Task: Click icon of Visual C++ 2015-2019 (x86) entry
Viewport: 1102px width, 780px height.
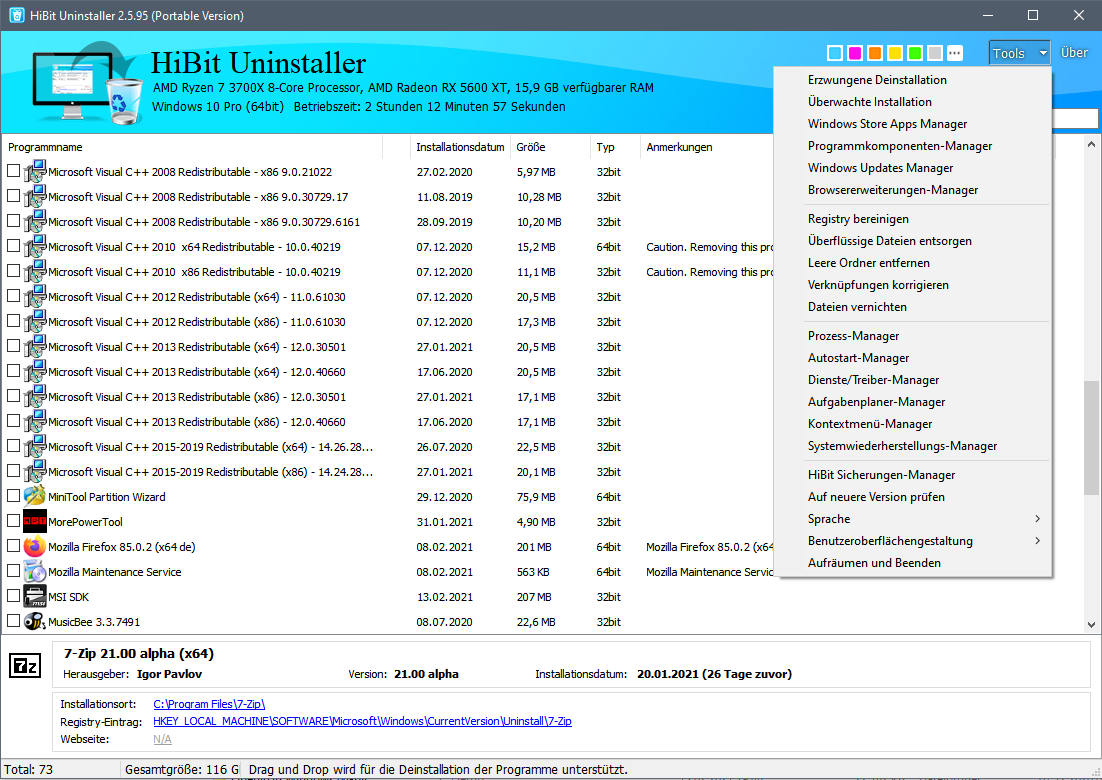Action: (34, 472)
